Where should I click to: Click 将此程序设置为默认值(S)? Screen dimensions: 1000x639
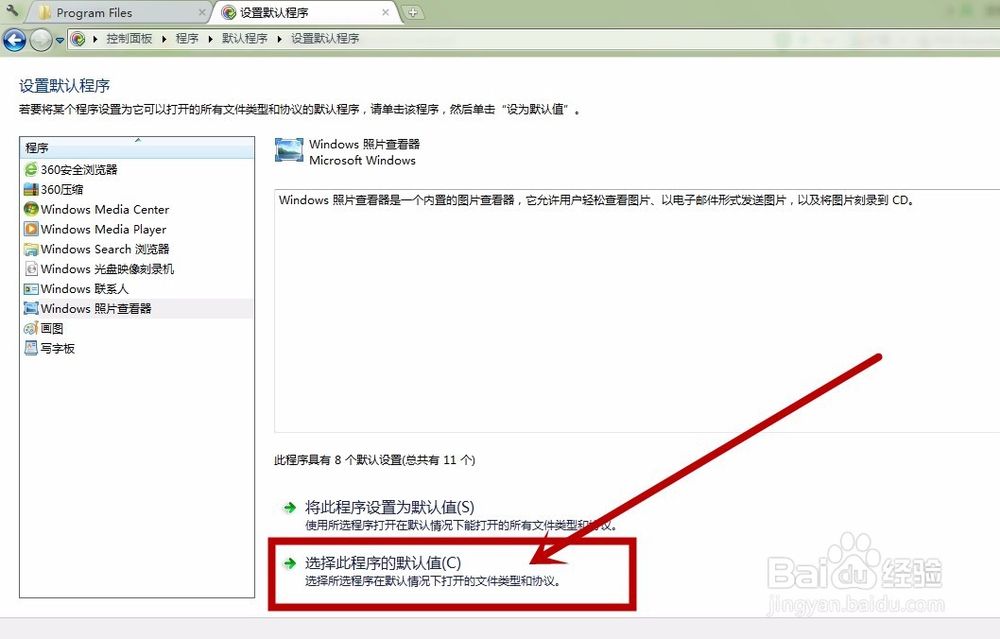click(390, 508)
